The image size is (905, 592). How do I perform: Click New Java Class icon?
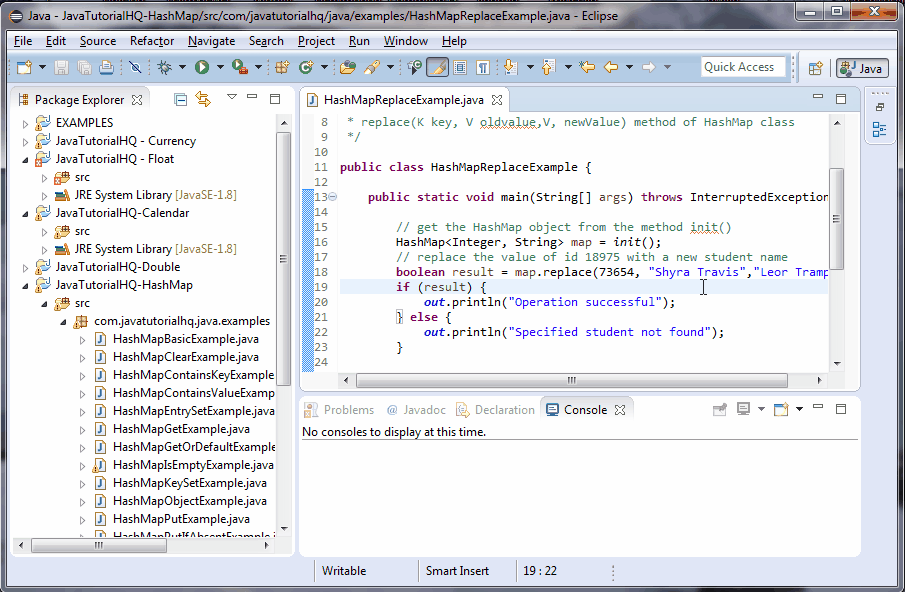305,67
